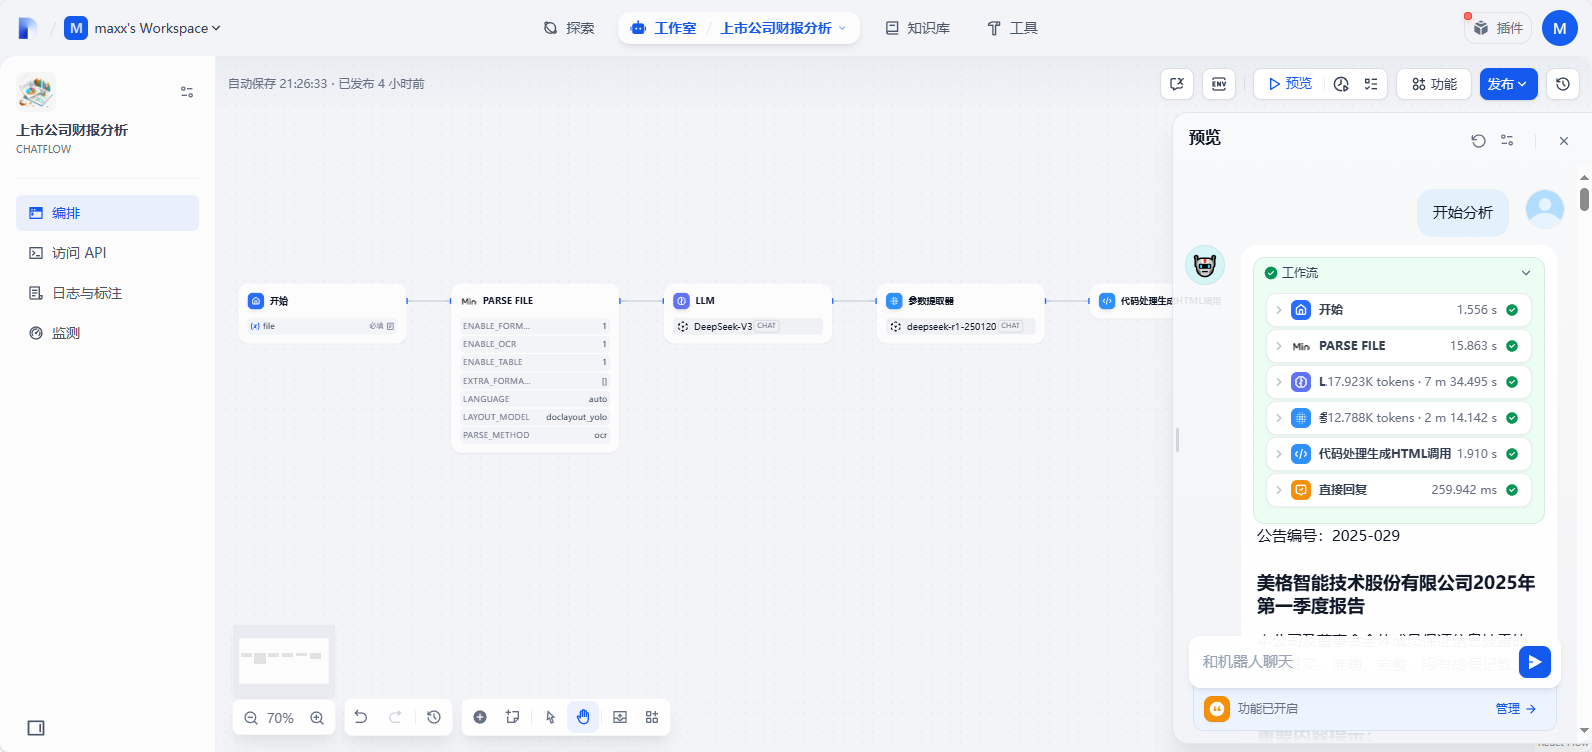Screen dimensions: 1592x752
Task: Organize nodes layout icon
Action: [652, 717]
